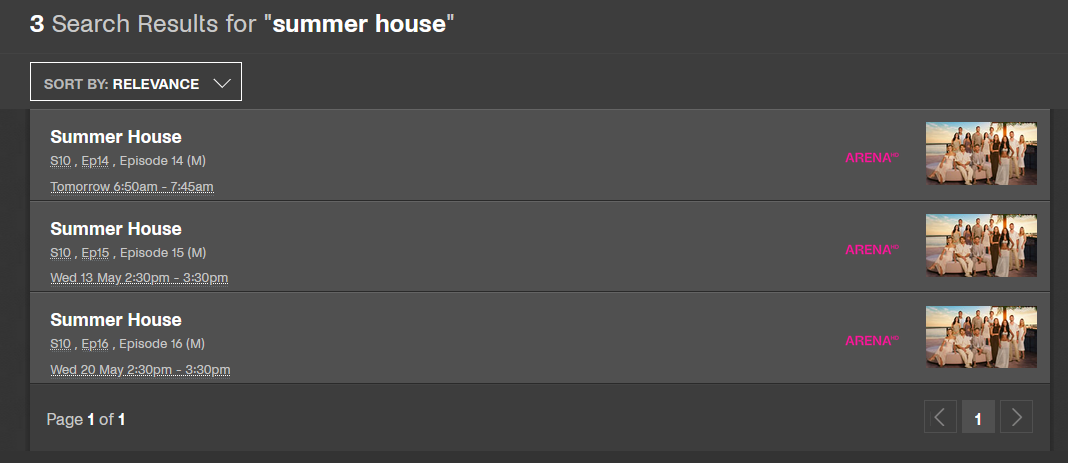The width and height of the screenshot is (1068, 463).
Task: Click the Tomorrow 6:50am - 7:45am airtime
Action: tap(132, 187)
